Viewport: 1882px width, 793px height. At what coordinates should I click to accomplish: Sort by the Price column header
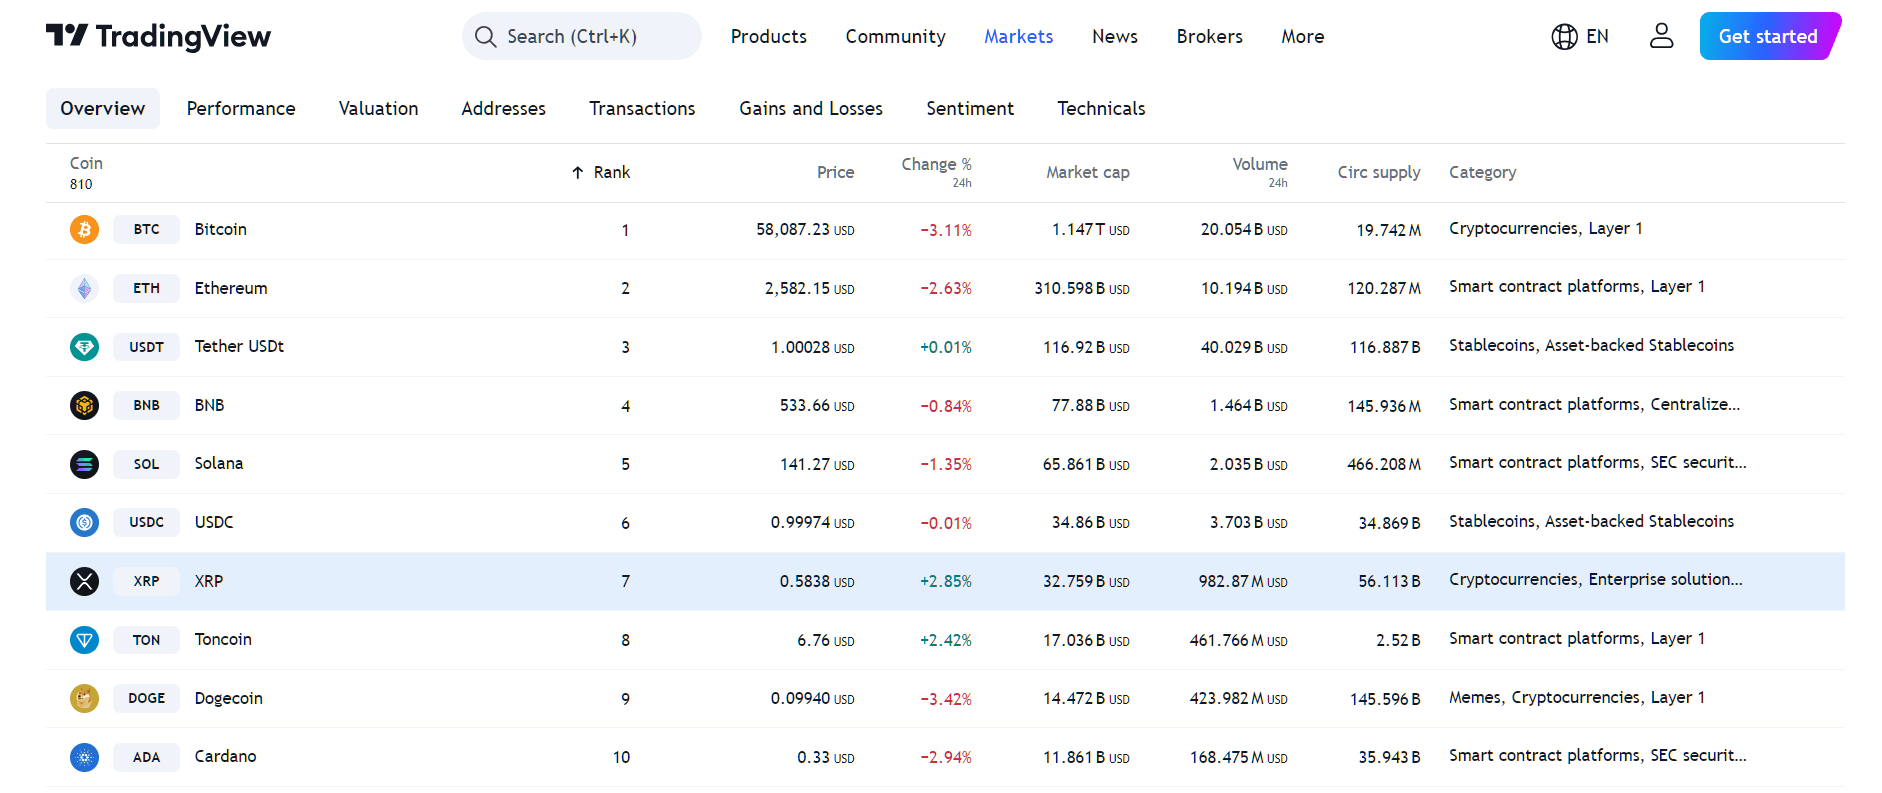coord(835,172)
